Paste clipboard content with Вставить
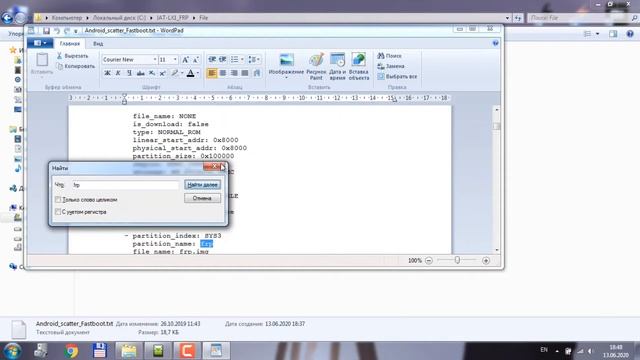640x360 pixels. coord(42,63)
